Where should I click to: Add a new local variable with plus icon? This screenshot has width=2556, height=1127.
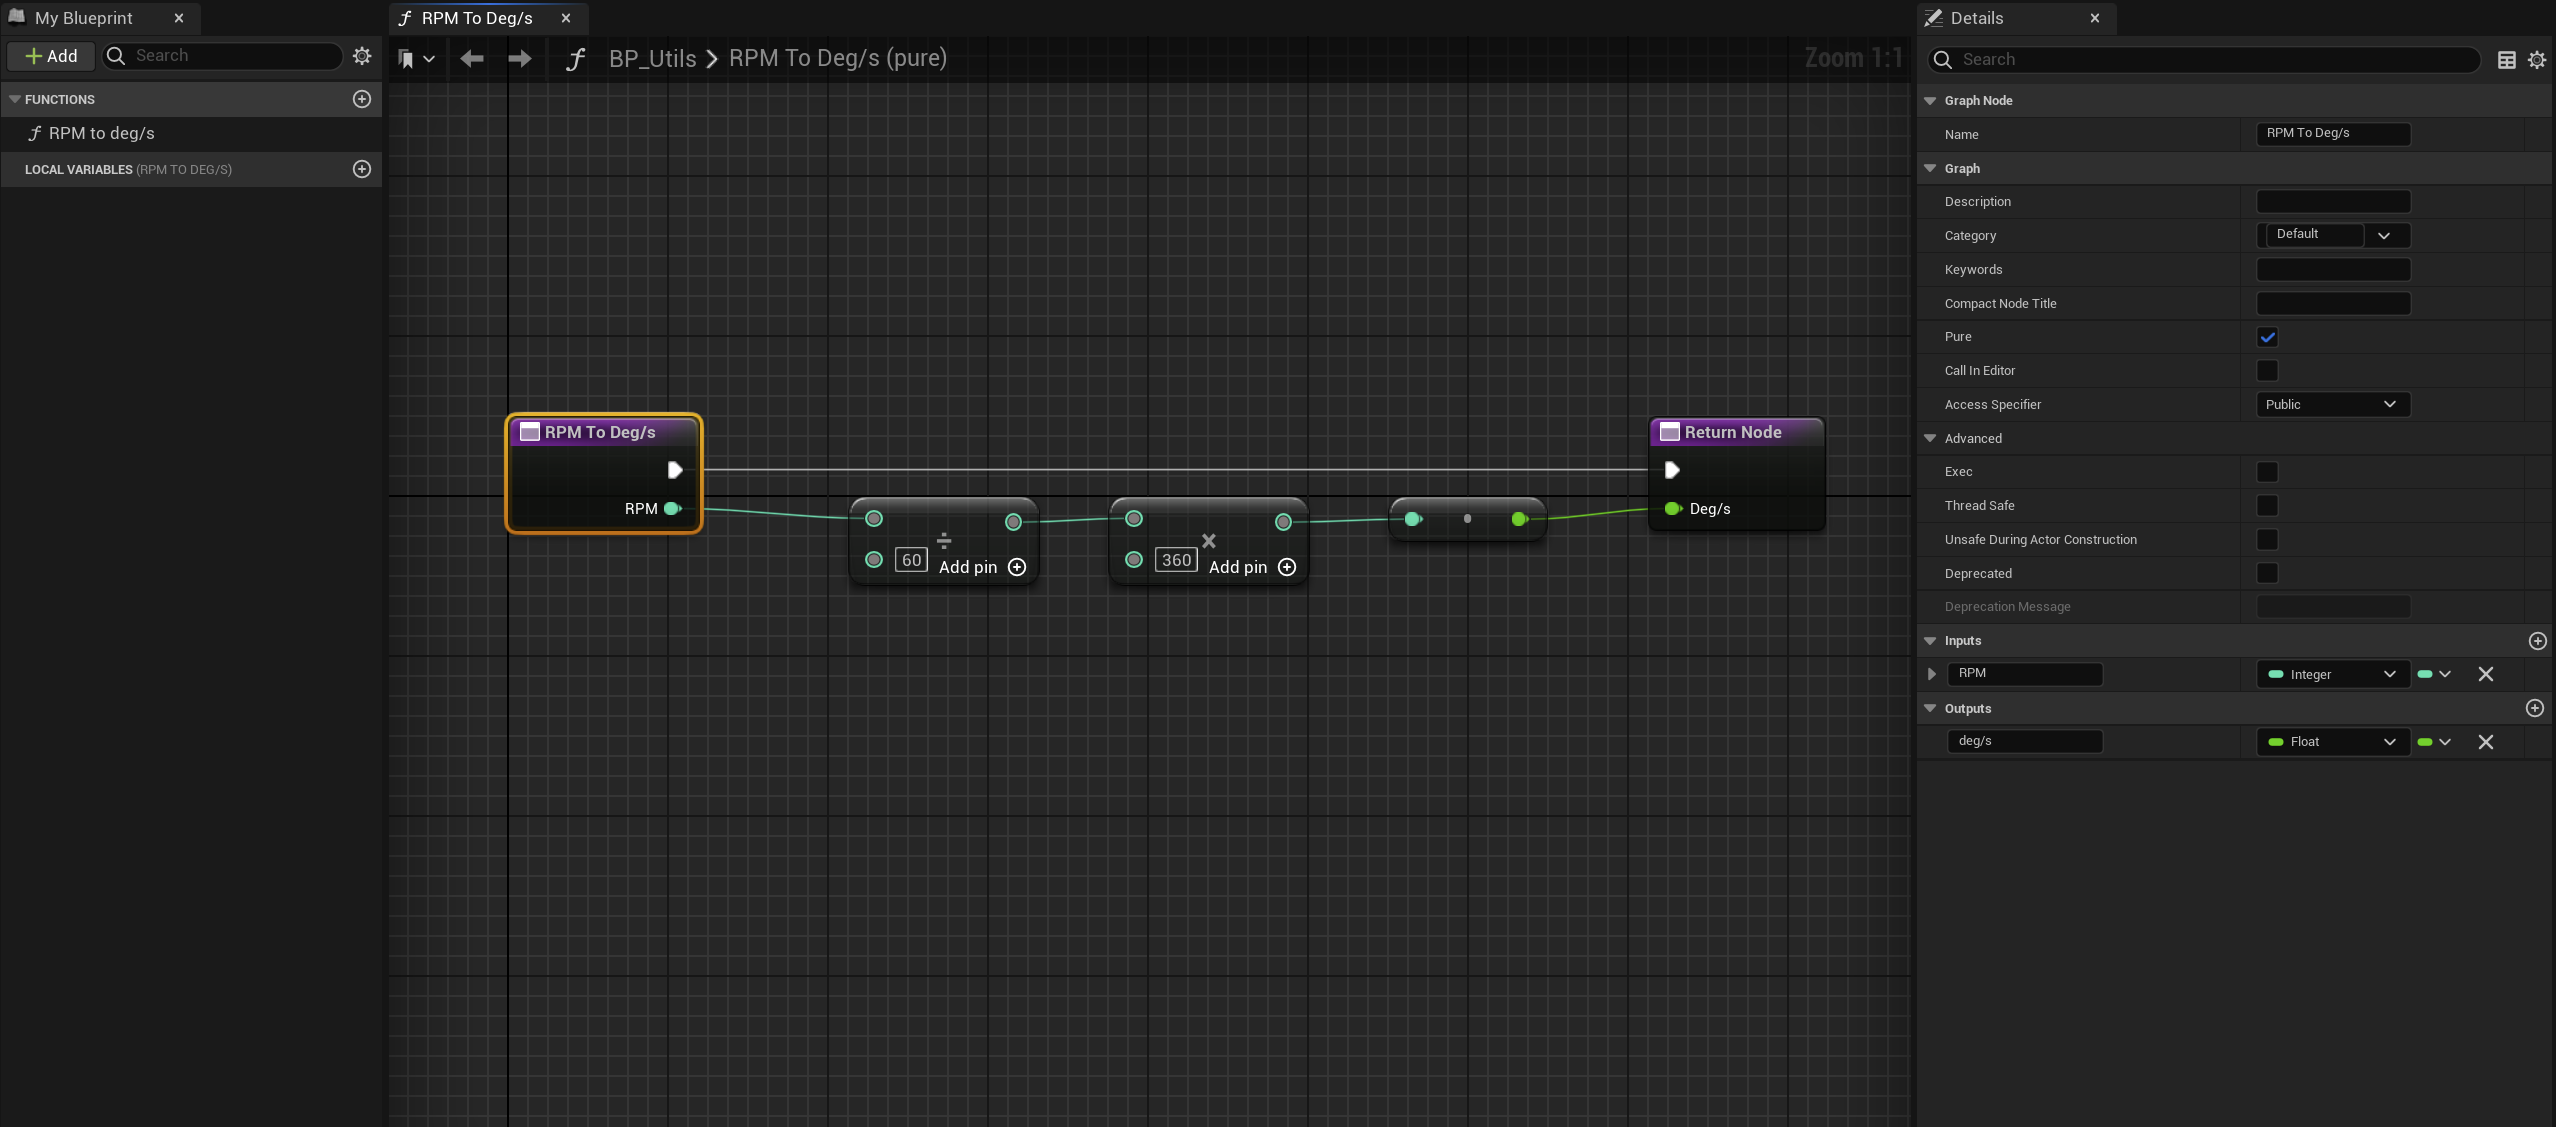[362, 169]
